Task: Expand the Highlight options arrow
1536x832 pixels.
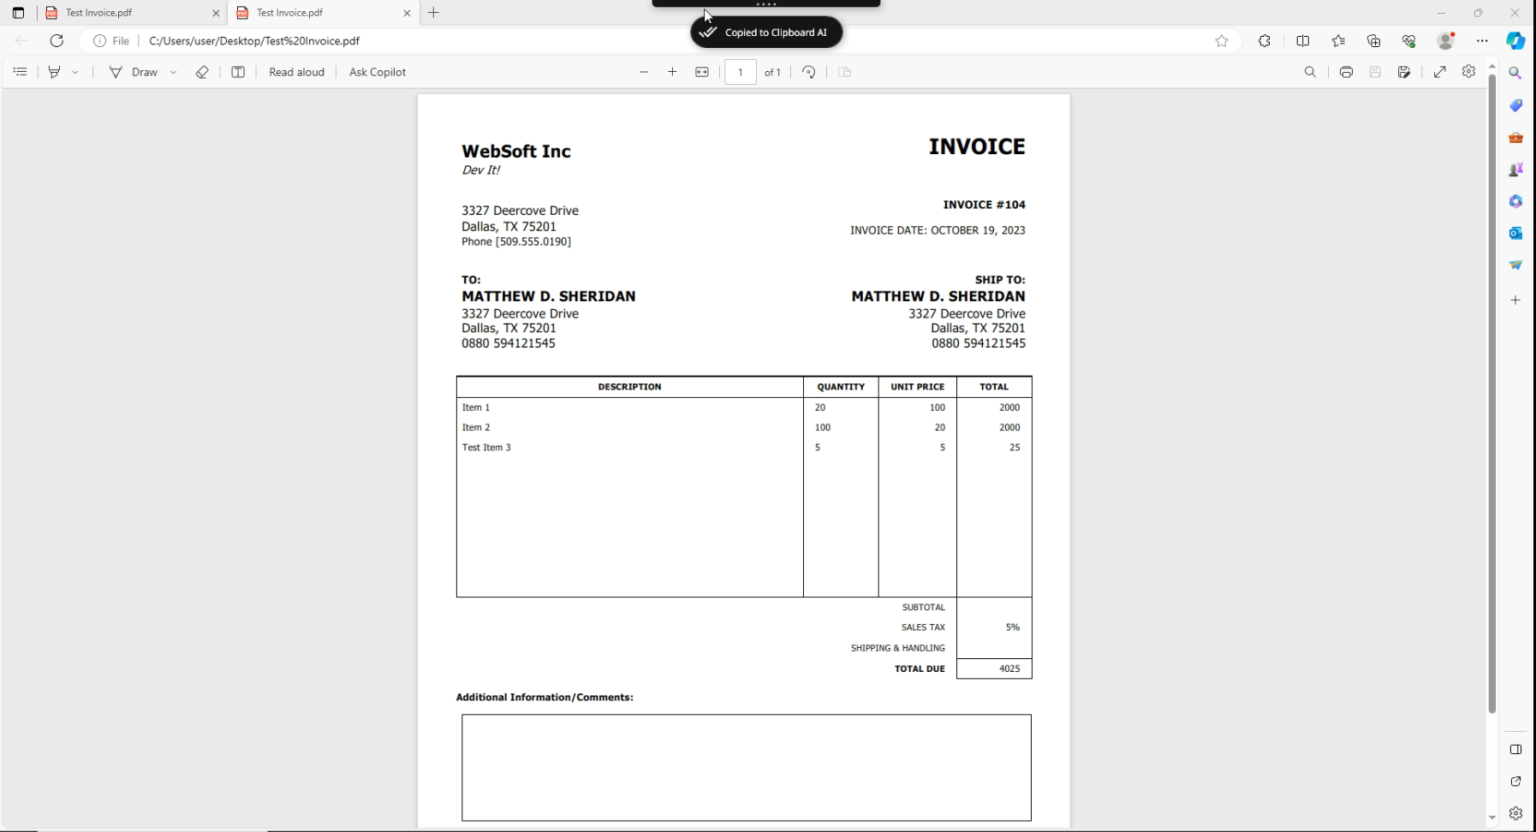Action: [75, 72]
